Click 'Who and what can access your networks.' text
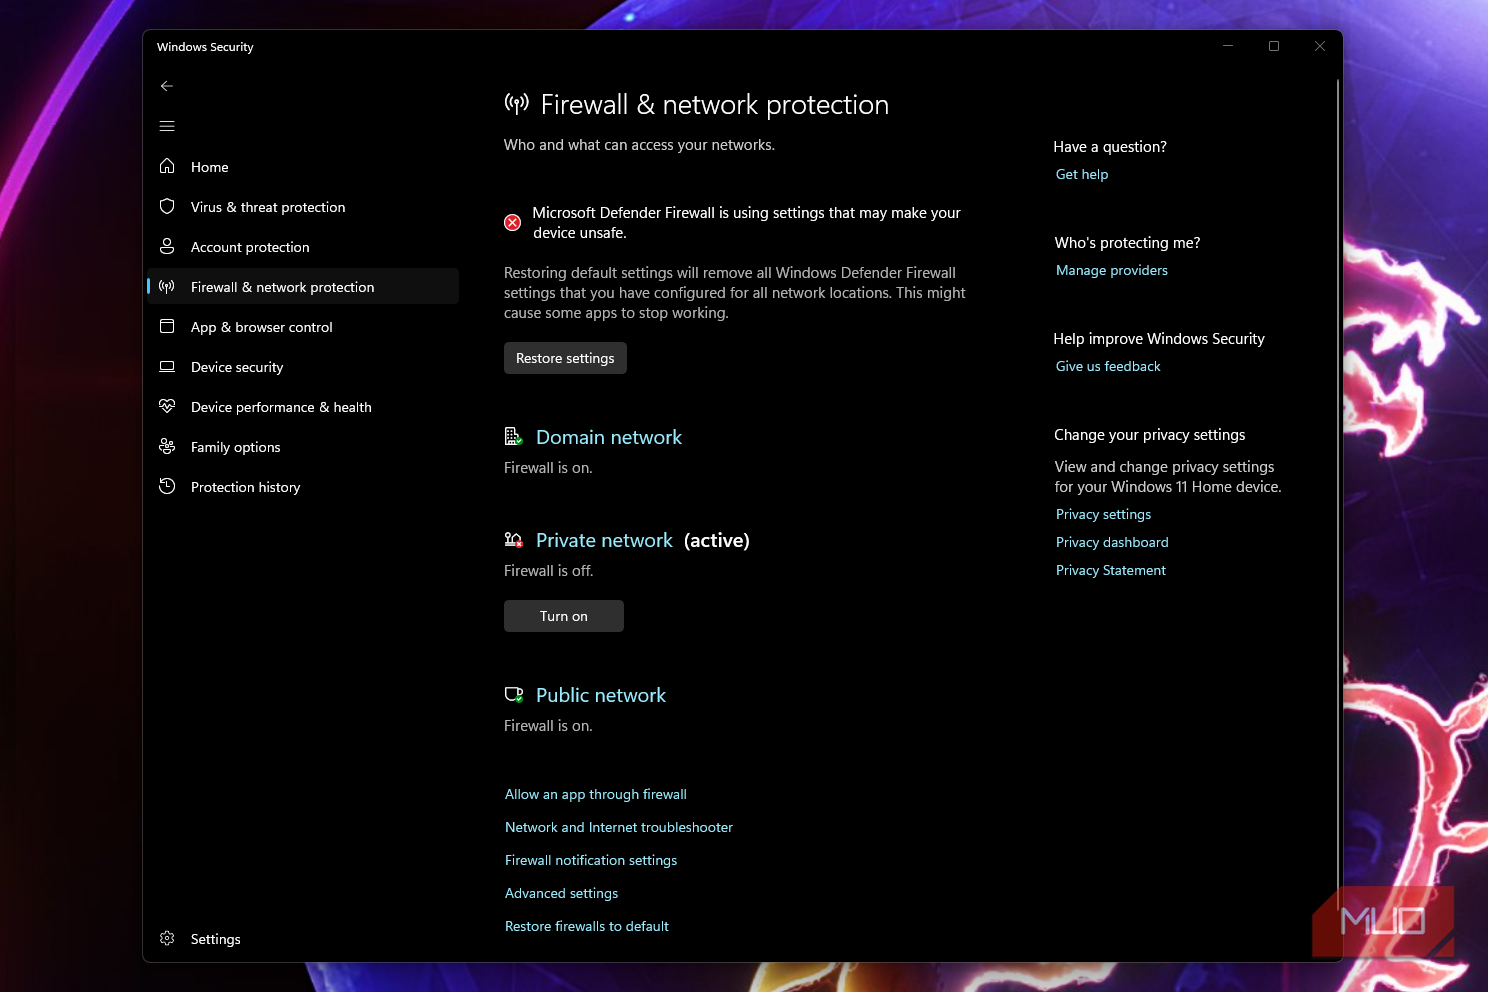The image size is (1488, 992). click(x=639, y=145)
